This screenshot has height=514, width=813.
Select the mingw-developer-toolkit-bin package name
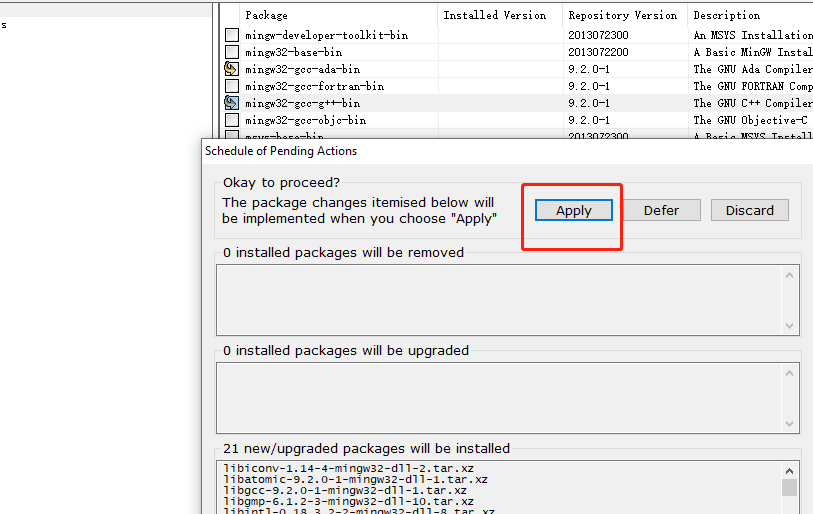(x=327, y=35)
